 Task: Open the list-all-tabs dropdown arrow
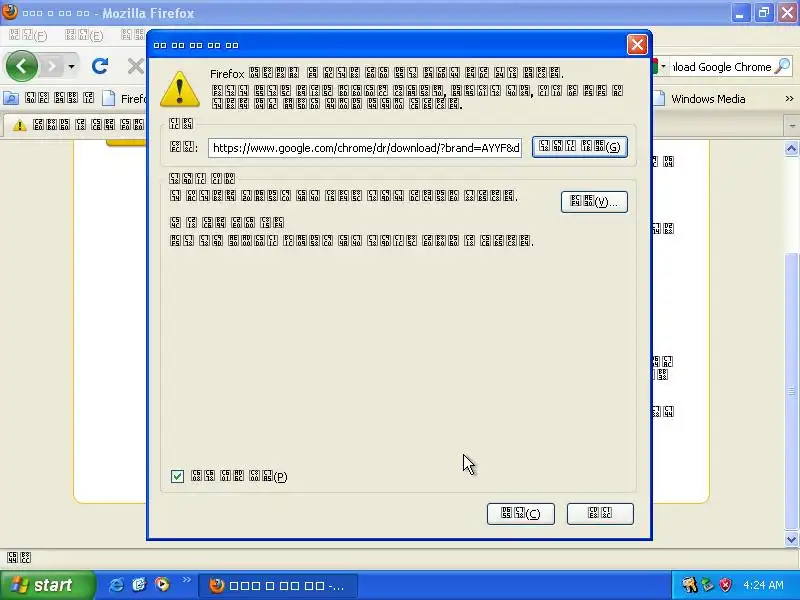[x=792, y=126]
